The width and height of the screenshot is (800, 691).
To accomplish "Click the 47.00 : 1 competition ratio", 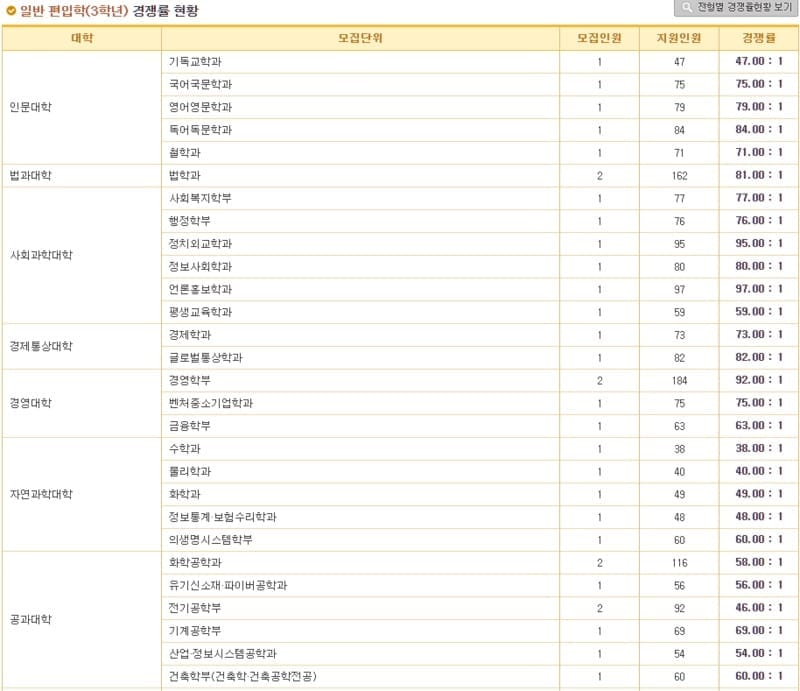I will pyautogui.click(x=759, y=61).
